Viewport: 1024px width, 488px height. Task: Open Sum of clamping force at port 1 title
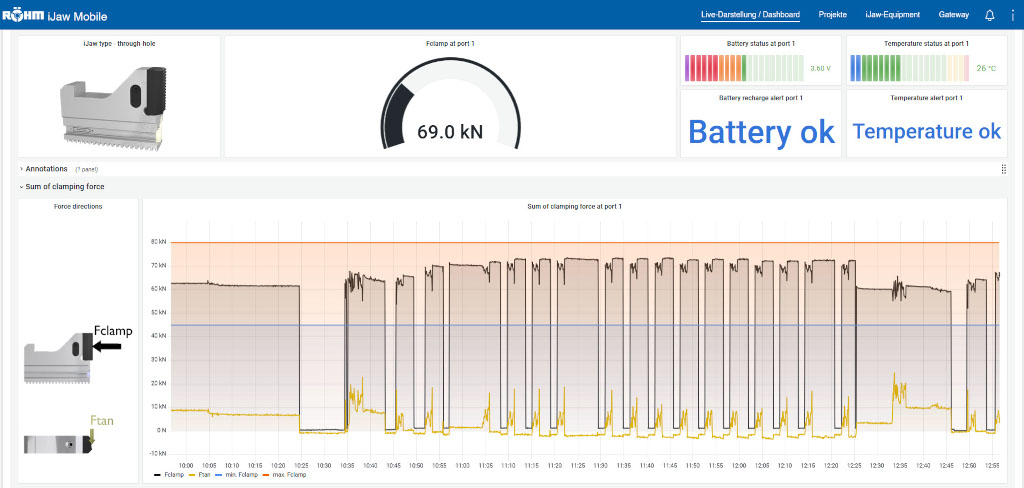pyautogui.click(x=574, y=206)
